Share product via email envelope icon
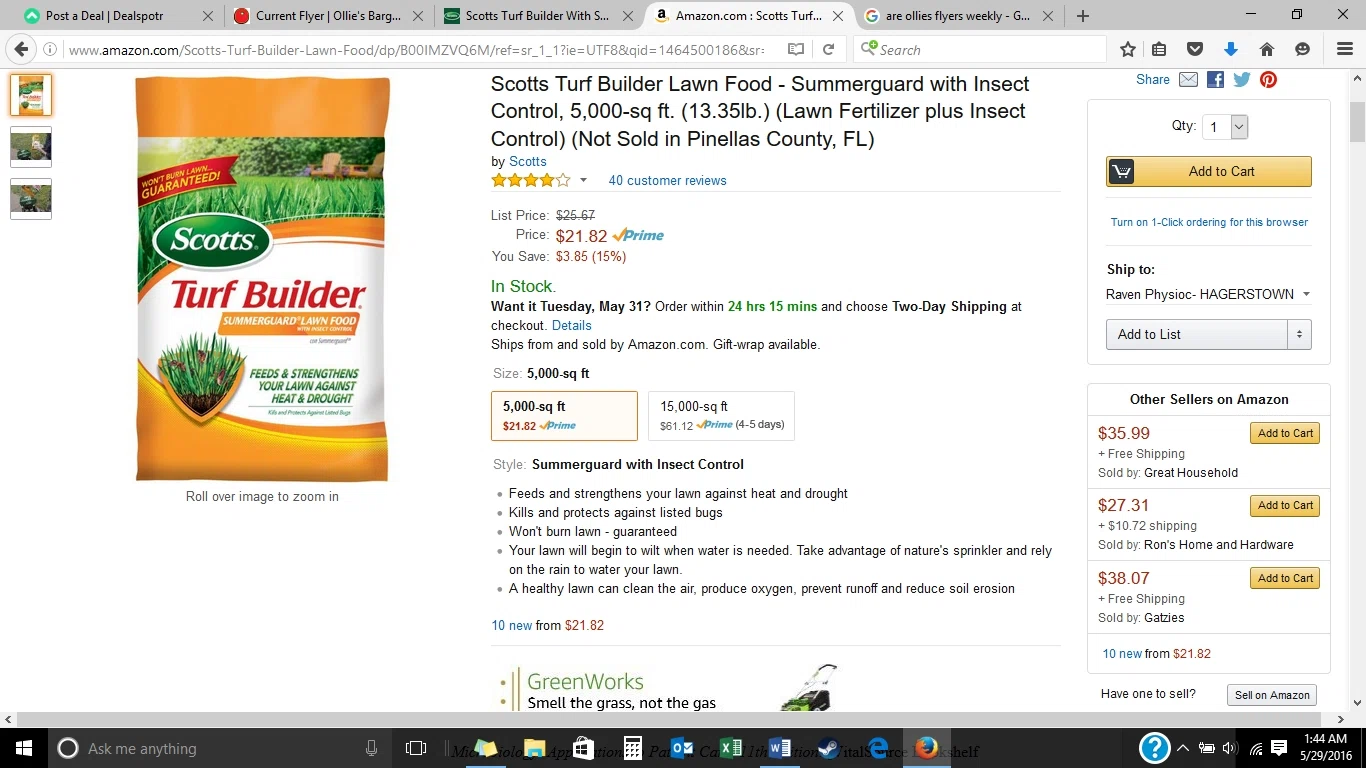The height and width of the screenshot is (768, 1366). (1188, 80)
